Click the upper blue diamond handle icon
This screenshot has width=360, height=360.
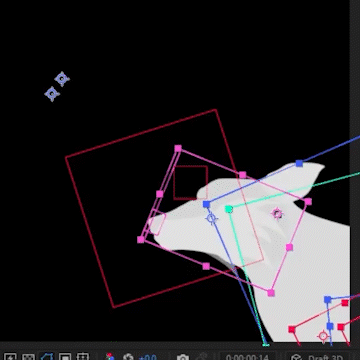click(x=62, y=79)
